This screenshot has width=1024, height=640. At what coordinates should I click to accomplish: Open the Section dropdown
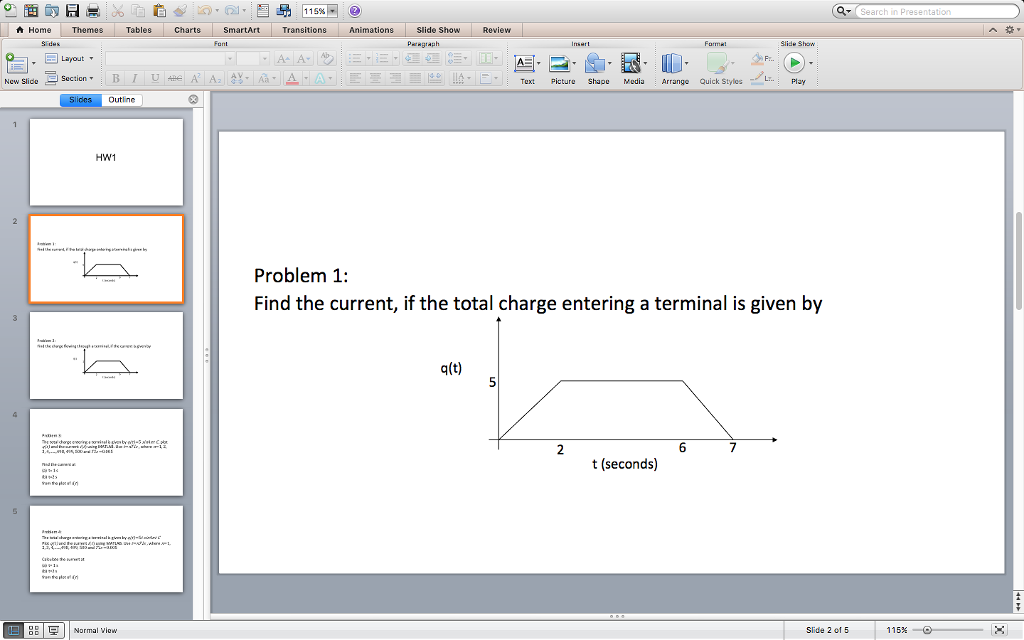[x=73, y=78]
